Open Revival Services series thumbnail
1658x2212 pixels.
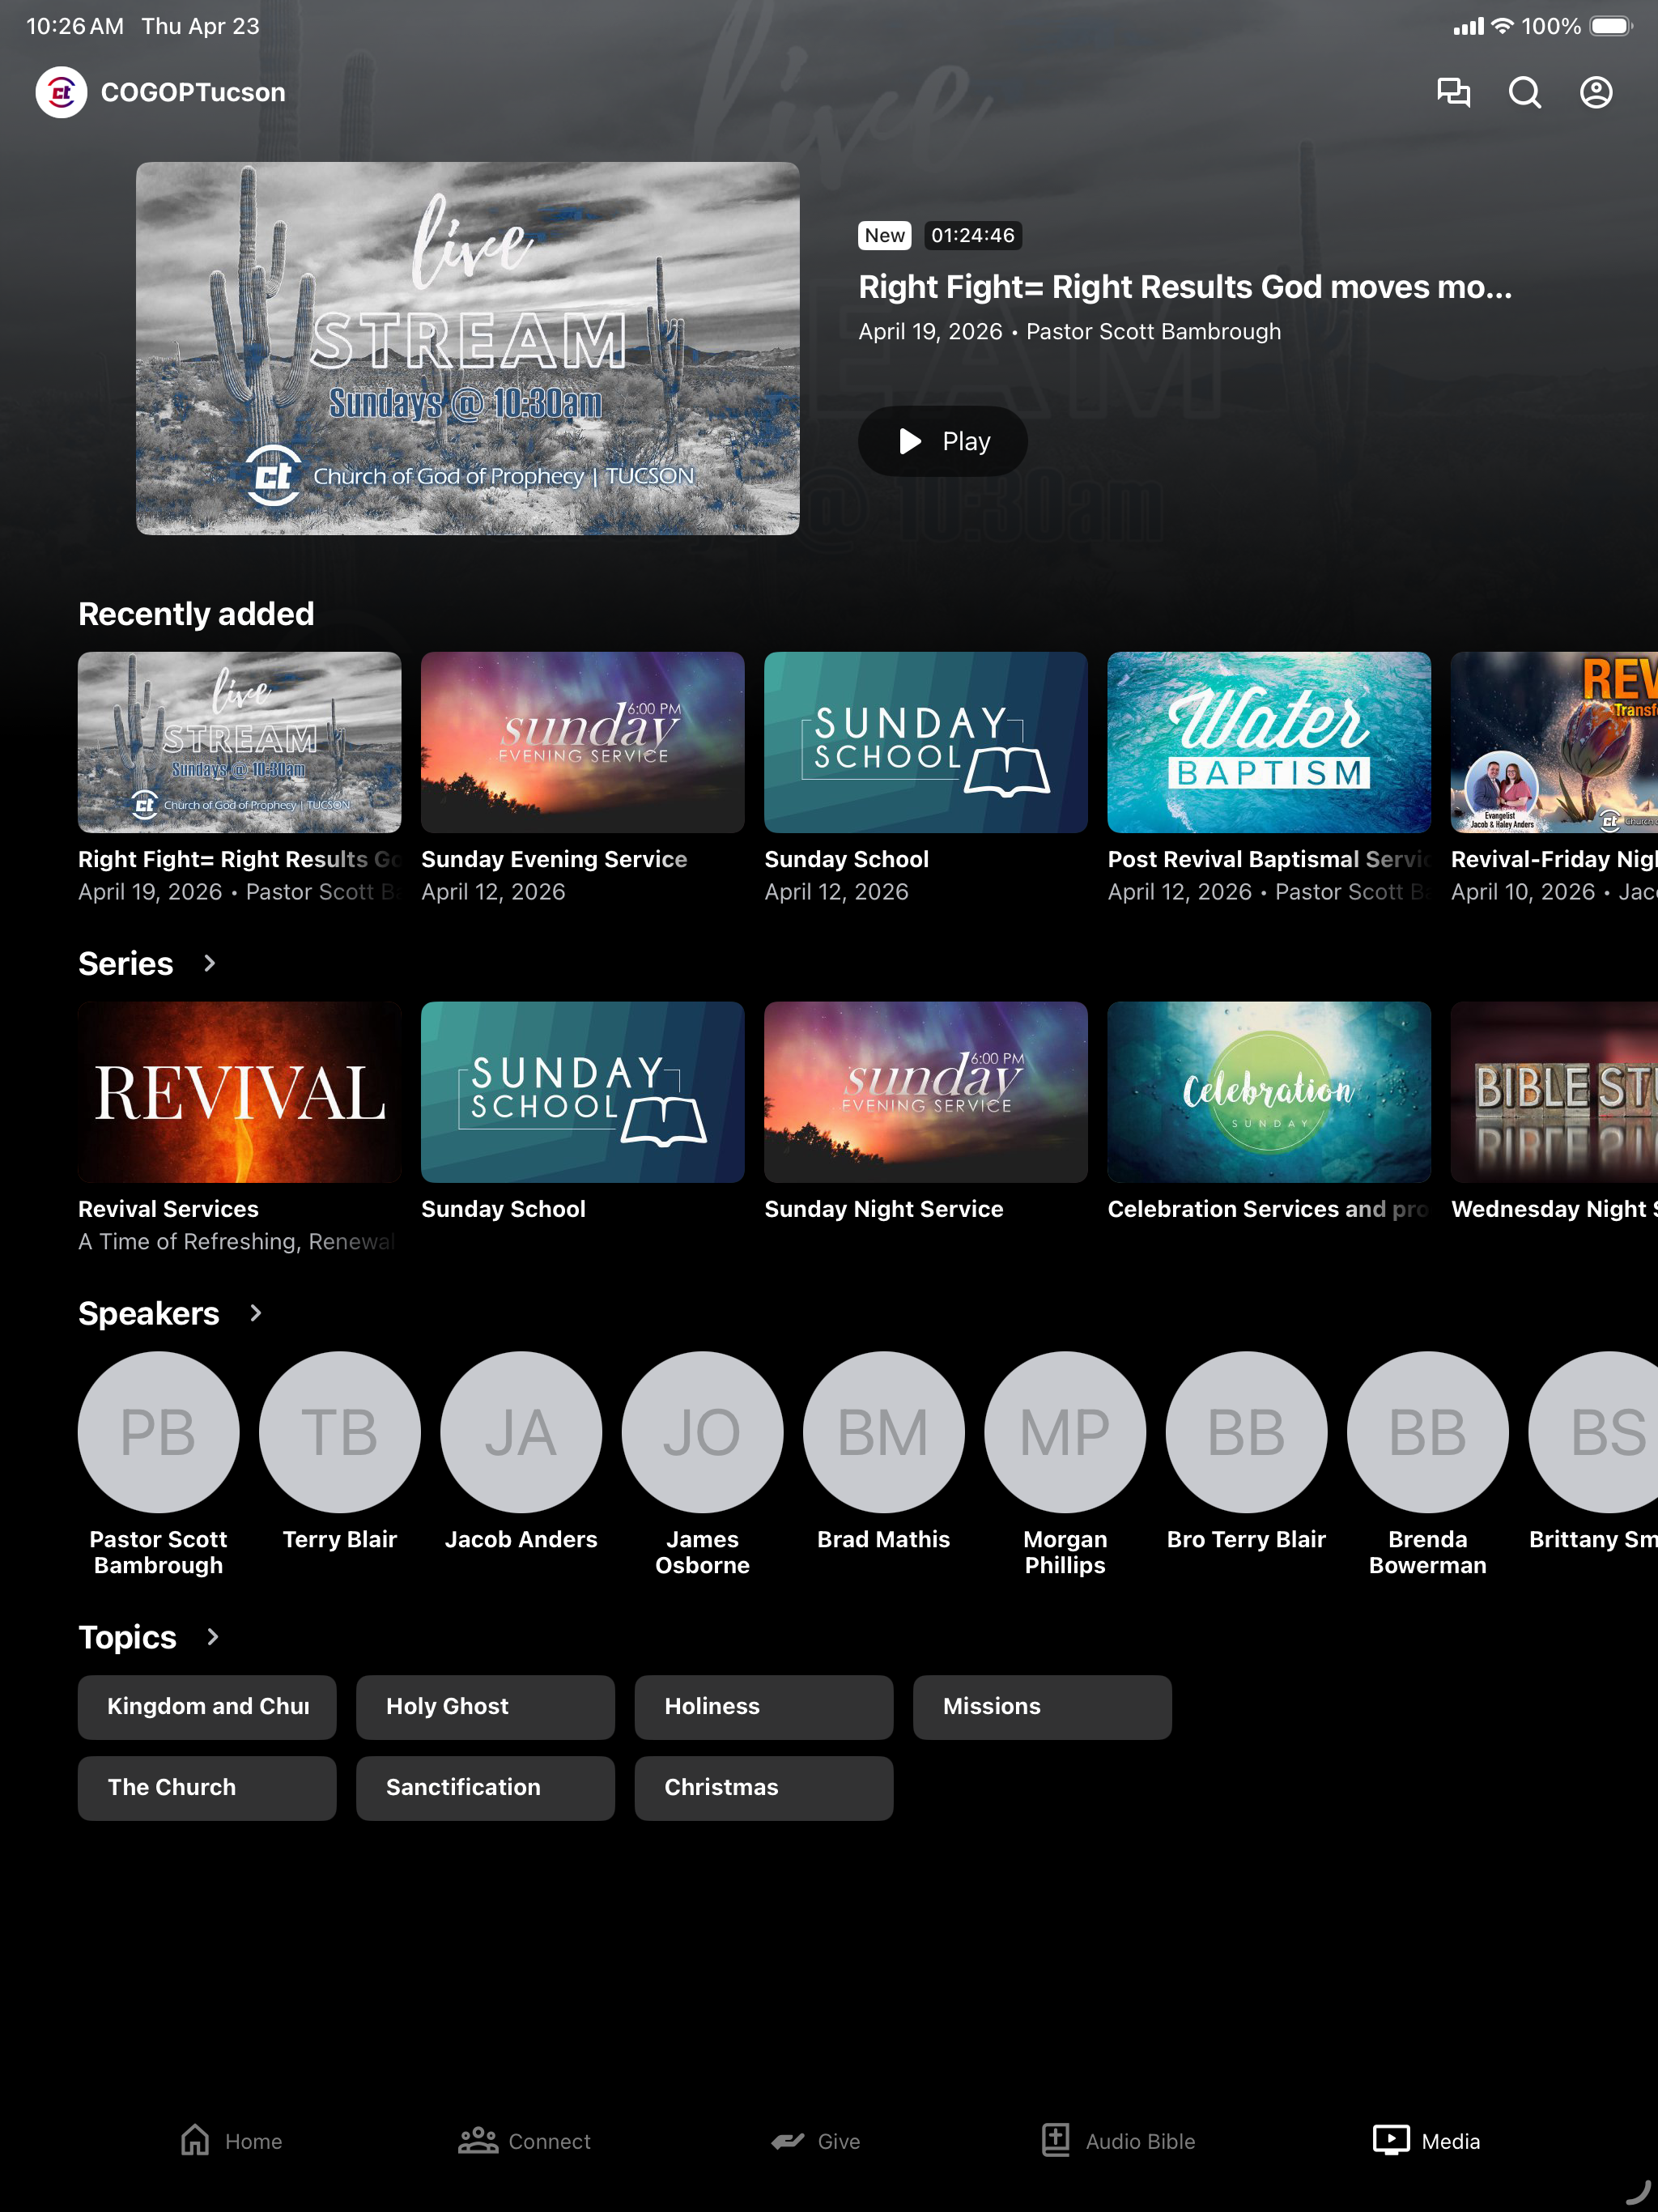[x=239, y=1092]
